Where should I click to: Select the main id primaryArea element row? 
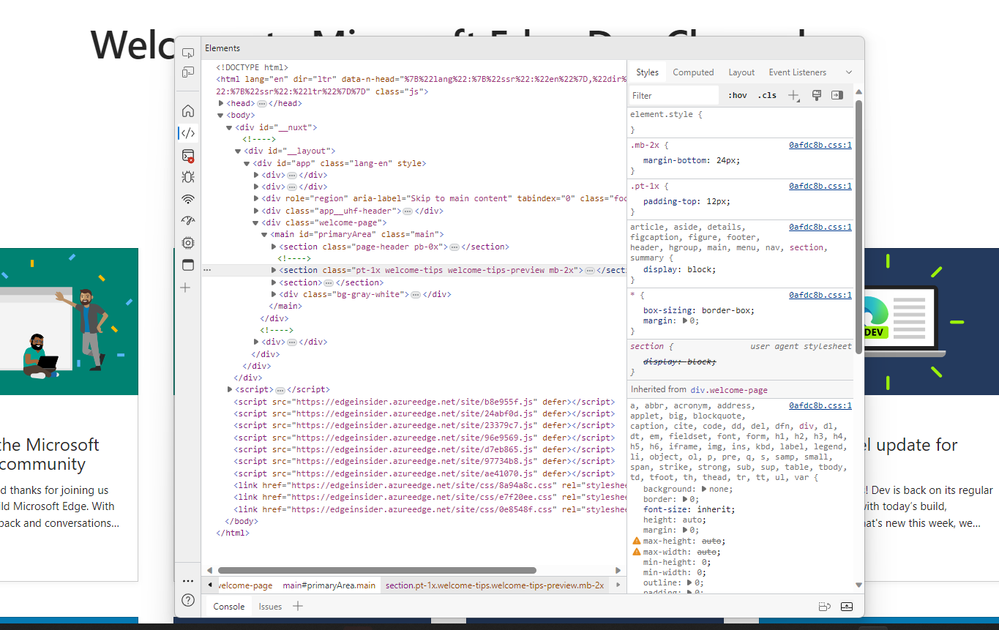click(x=357, y=234)
